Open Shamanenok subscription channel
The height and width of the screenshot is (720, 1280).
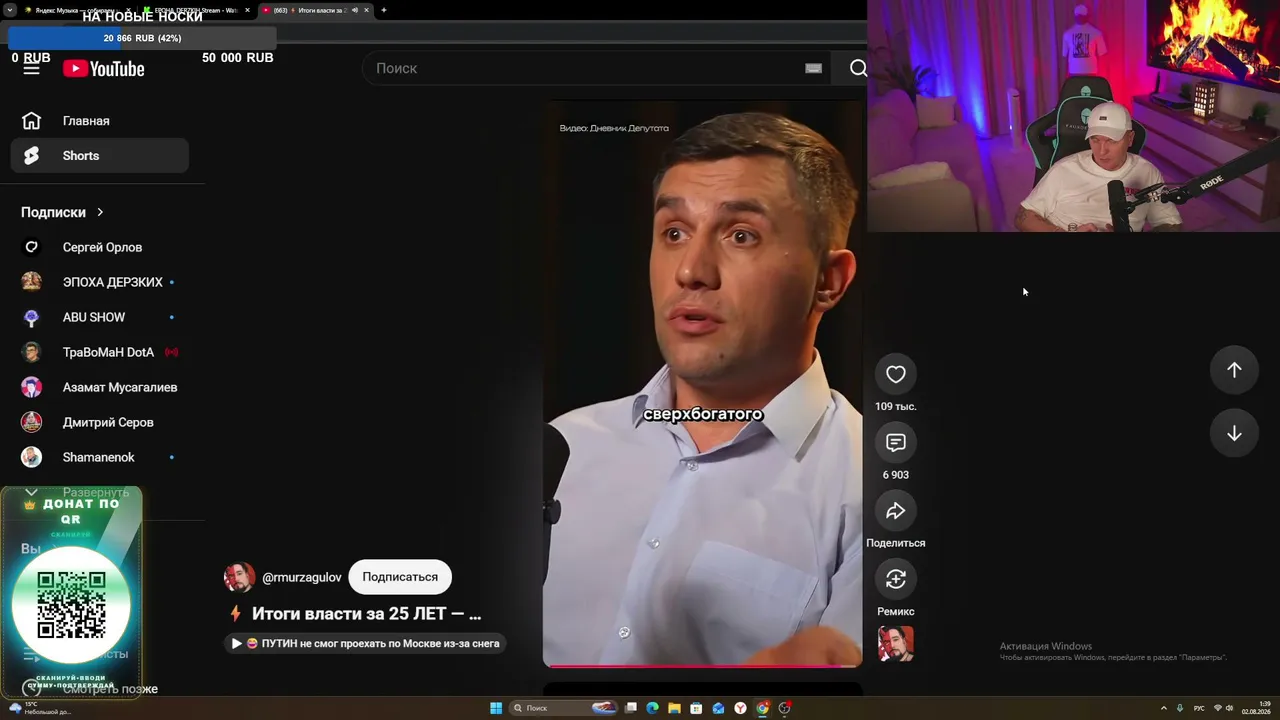100,457
